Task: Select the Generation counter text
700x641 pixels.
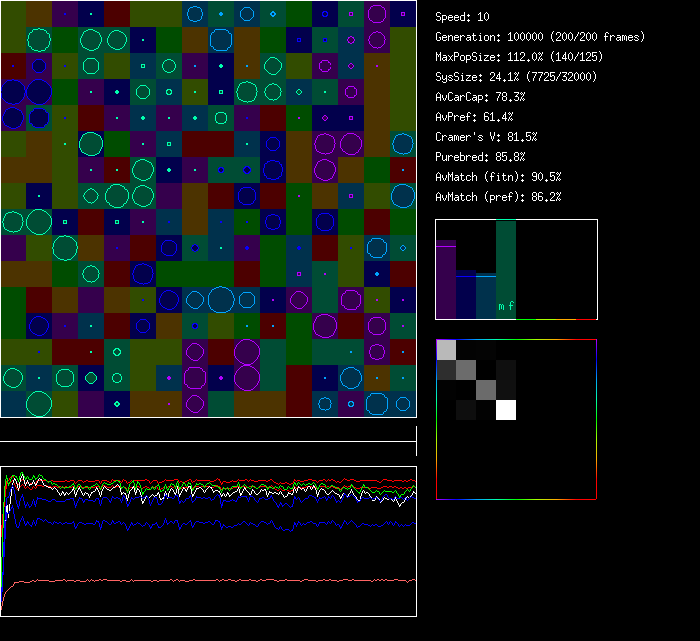Action: tap(539, 37)
